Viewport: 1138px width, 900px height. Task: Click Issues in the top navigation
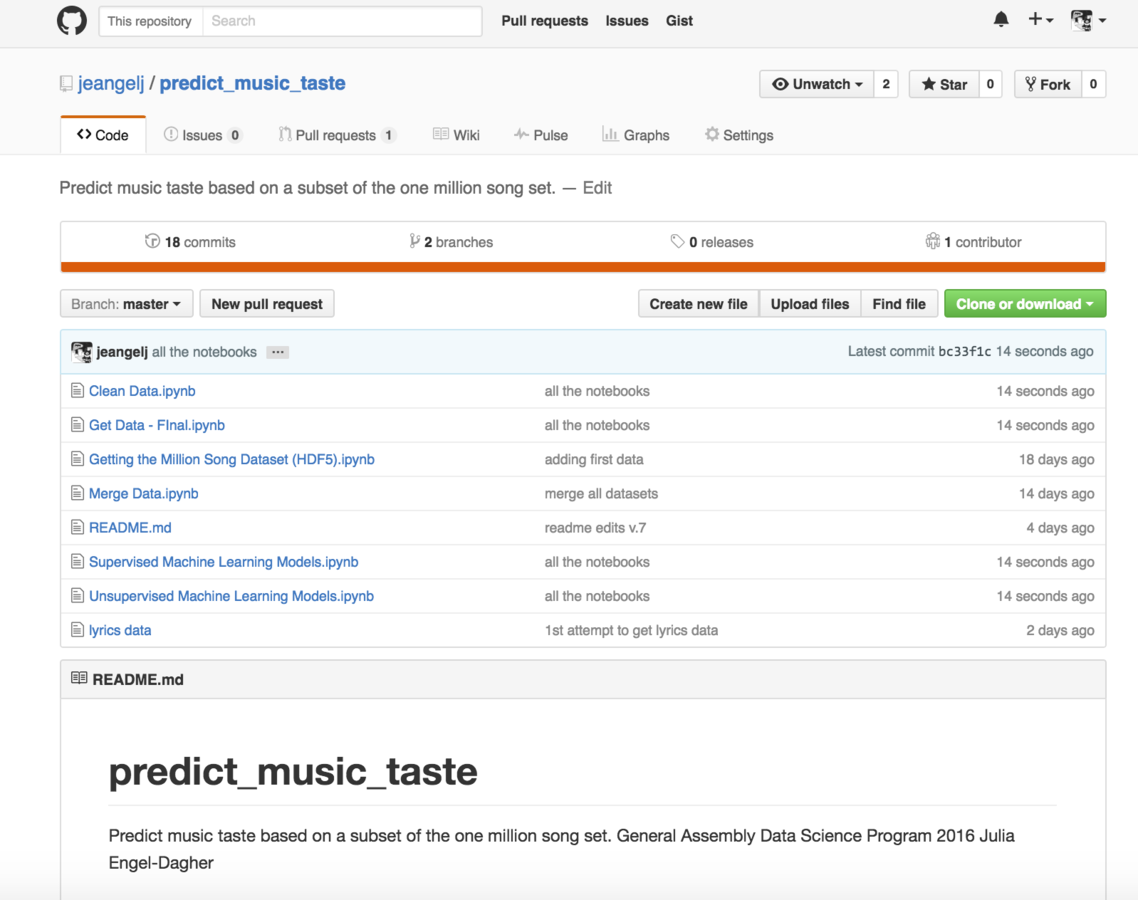[x=627, y=20]
